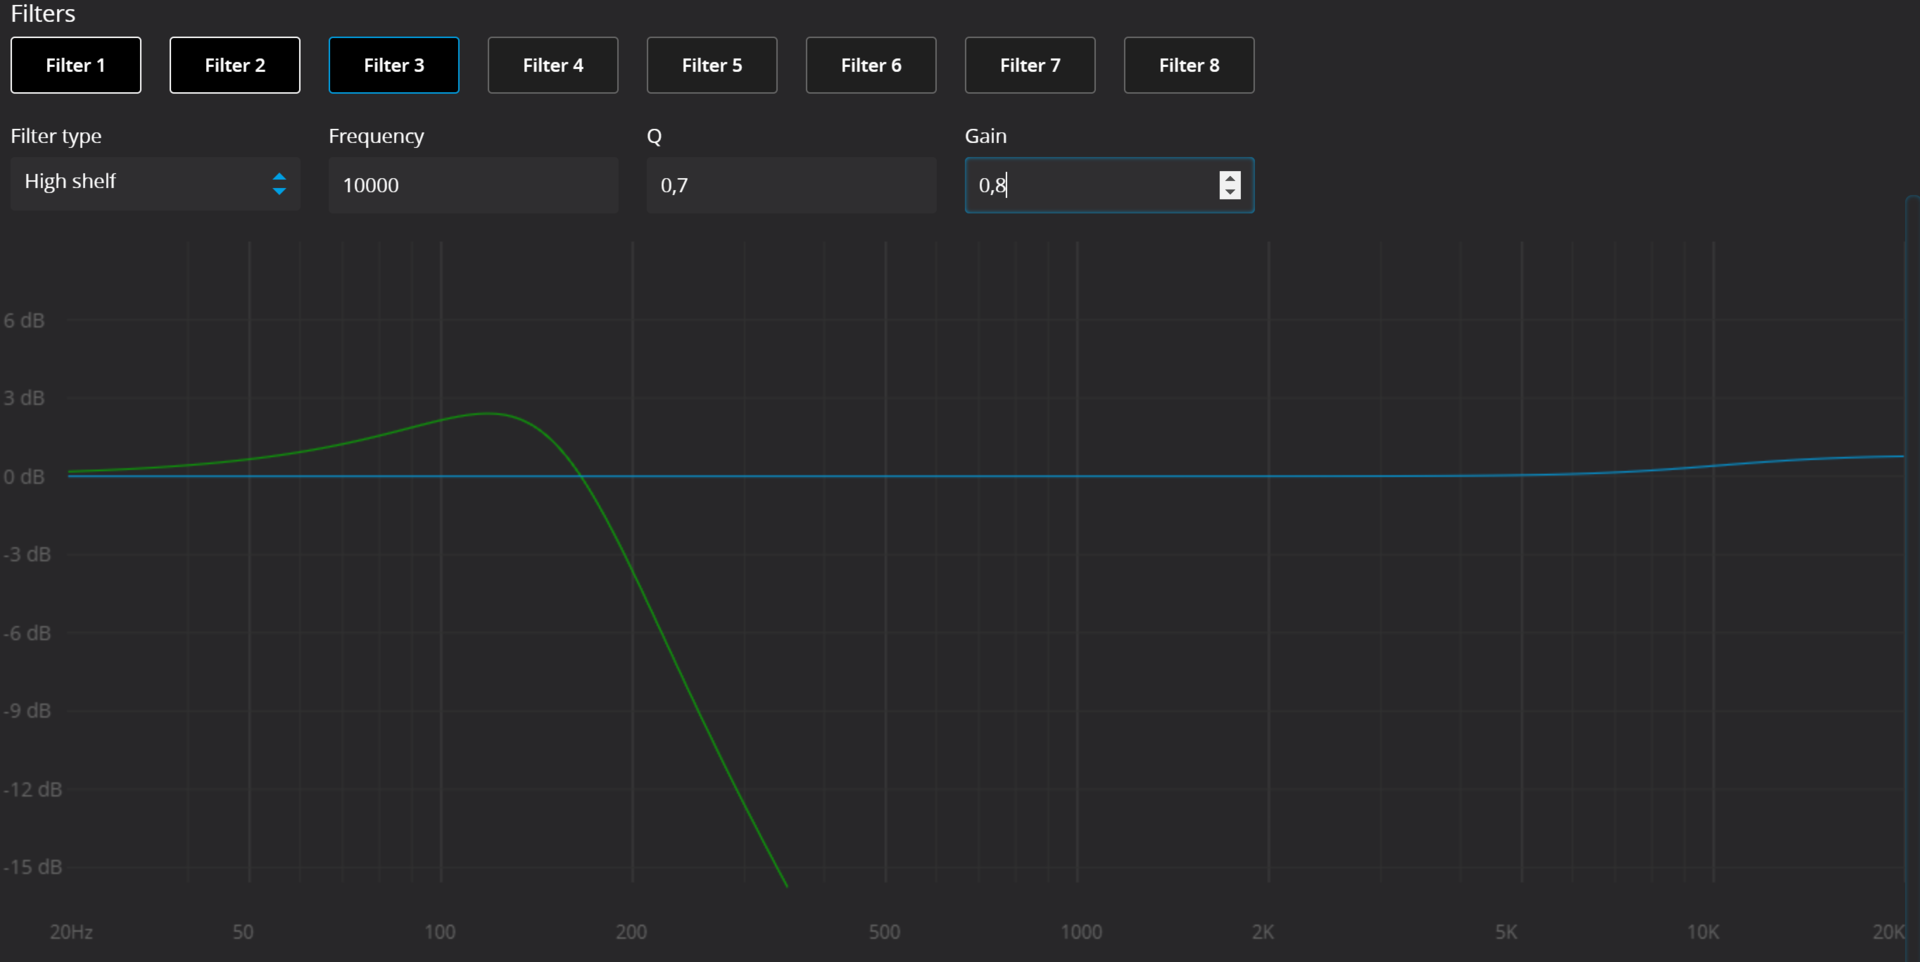
Task: Open Filter 4 settings
Action: tap(553, 65)
